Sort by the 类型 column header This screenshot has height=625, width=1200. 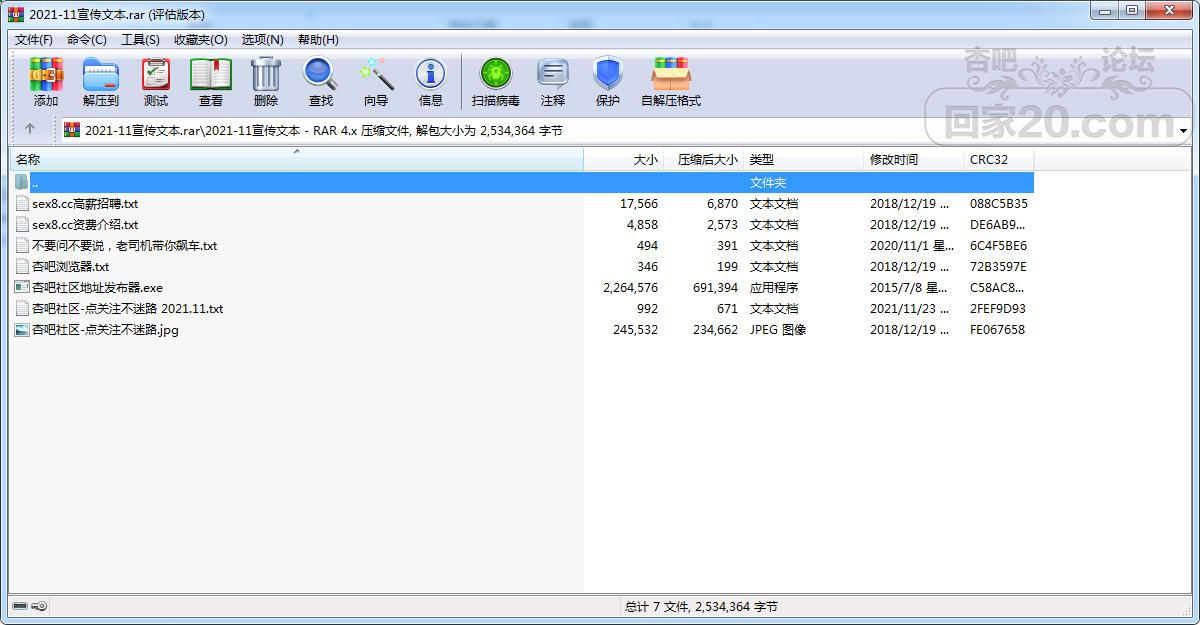(804, 159)
